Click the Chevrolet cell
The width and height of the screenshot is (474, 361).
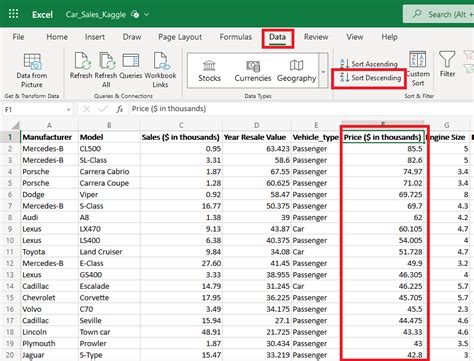pos(49,298)
